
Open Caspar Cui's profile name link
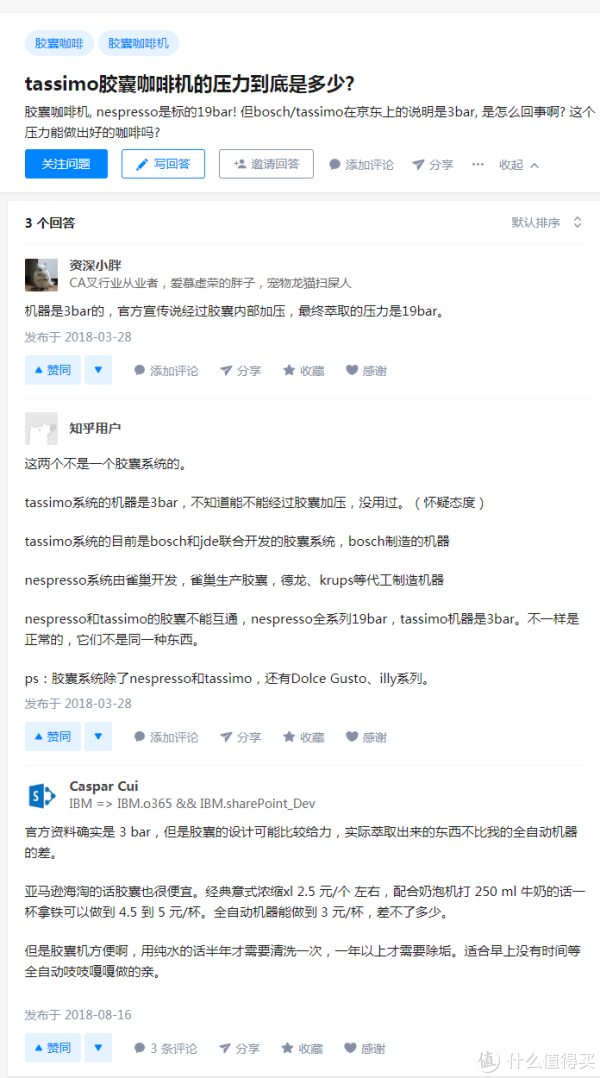pyautogui.click(x=104, y=786)
